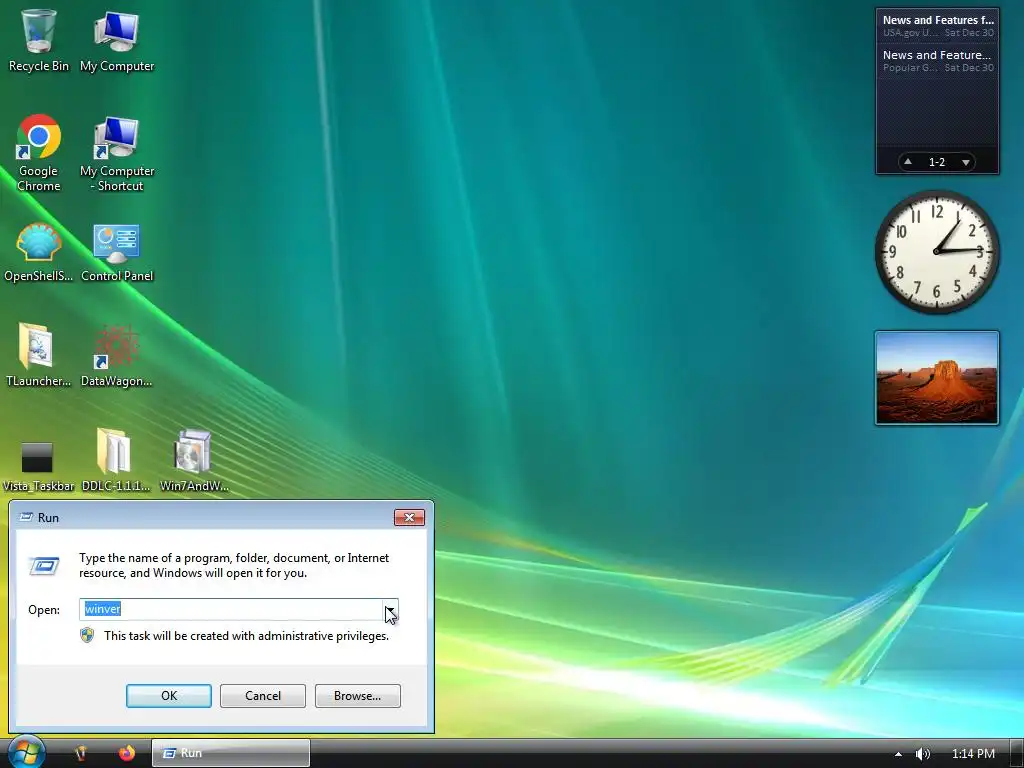Close the Run dialog with the red X
The width and height of the screenshot is (1024, 768).
point(409,517)
